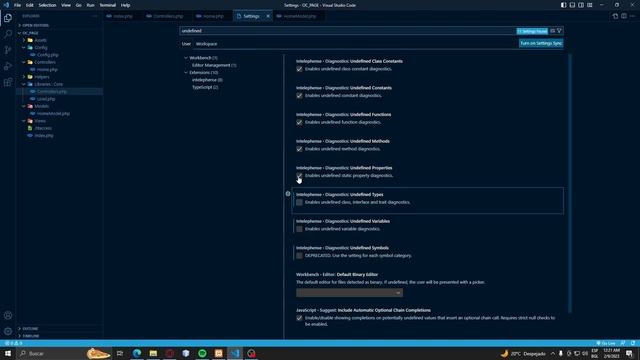Enable Undefined Types diagnostics checkbox
Image resolution: width=640 pixels, height=360 pixels.
click(299, 202)
